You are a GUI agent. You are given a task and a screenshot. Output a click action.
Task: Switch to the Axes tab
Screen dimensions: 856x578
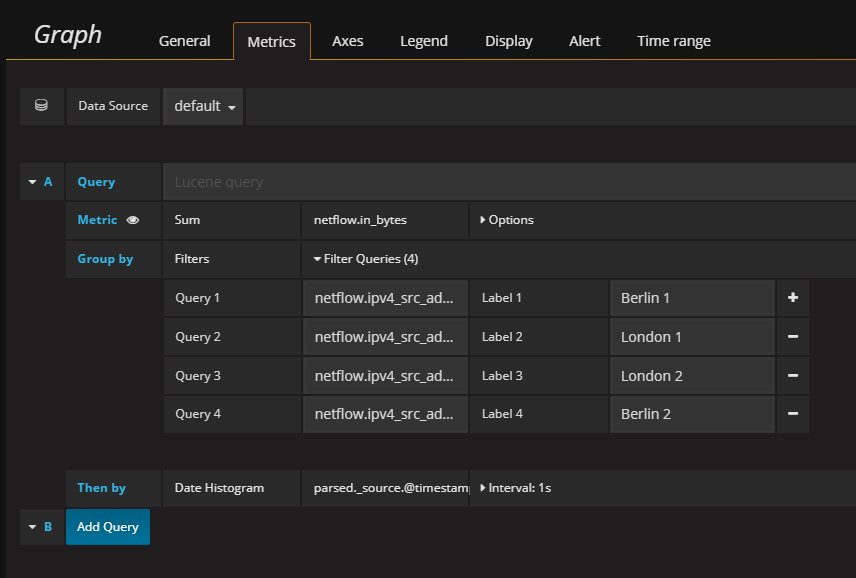tap(347, 41)
